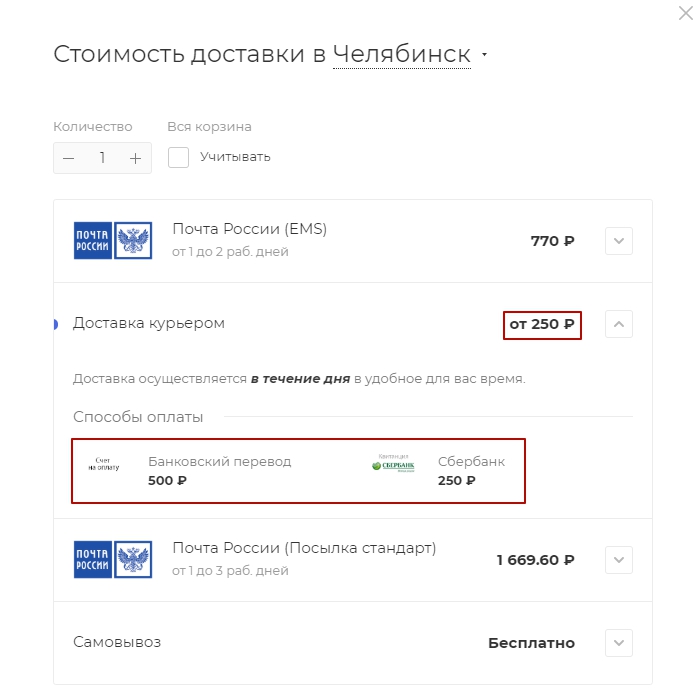Close the delivery cost dialog
698x699 pixels.
pyautogui.click(x=685, y=13)
